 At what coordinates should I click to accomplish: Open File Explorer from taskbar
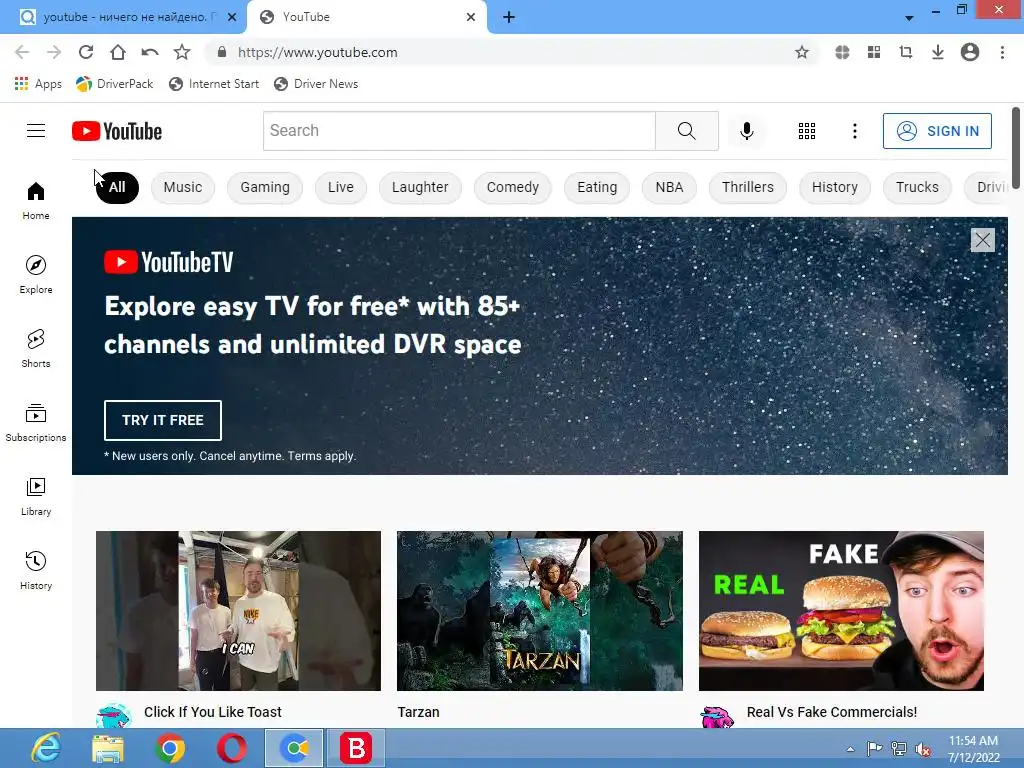(108, 748)
